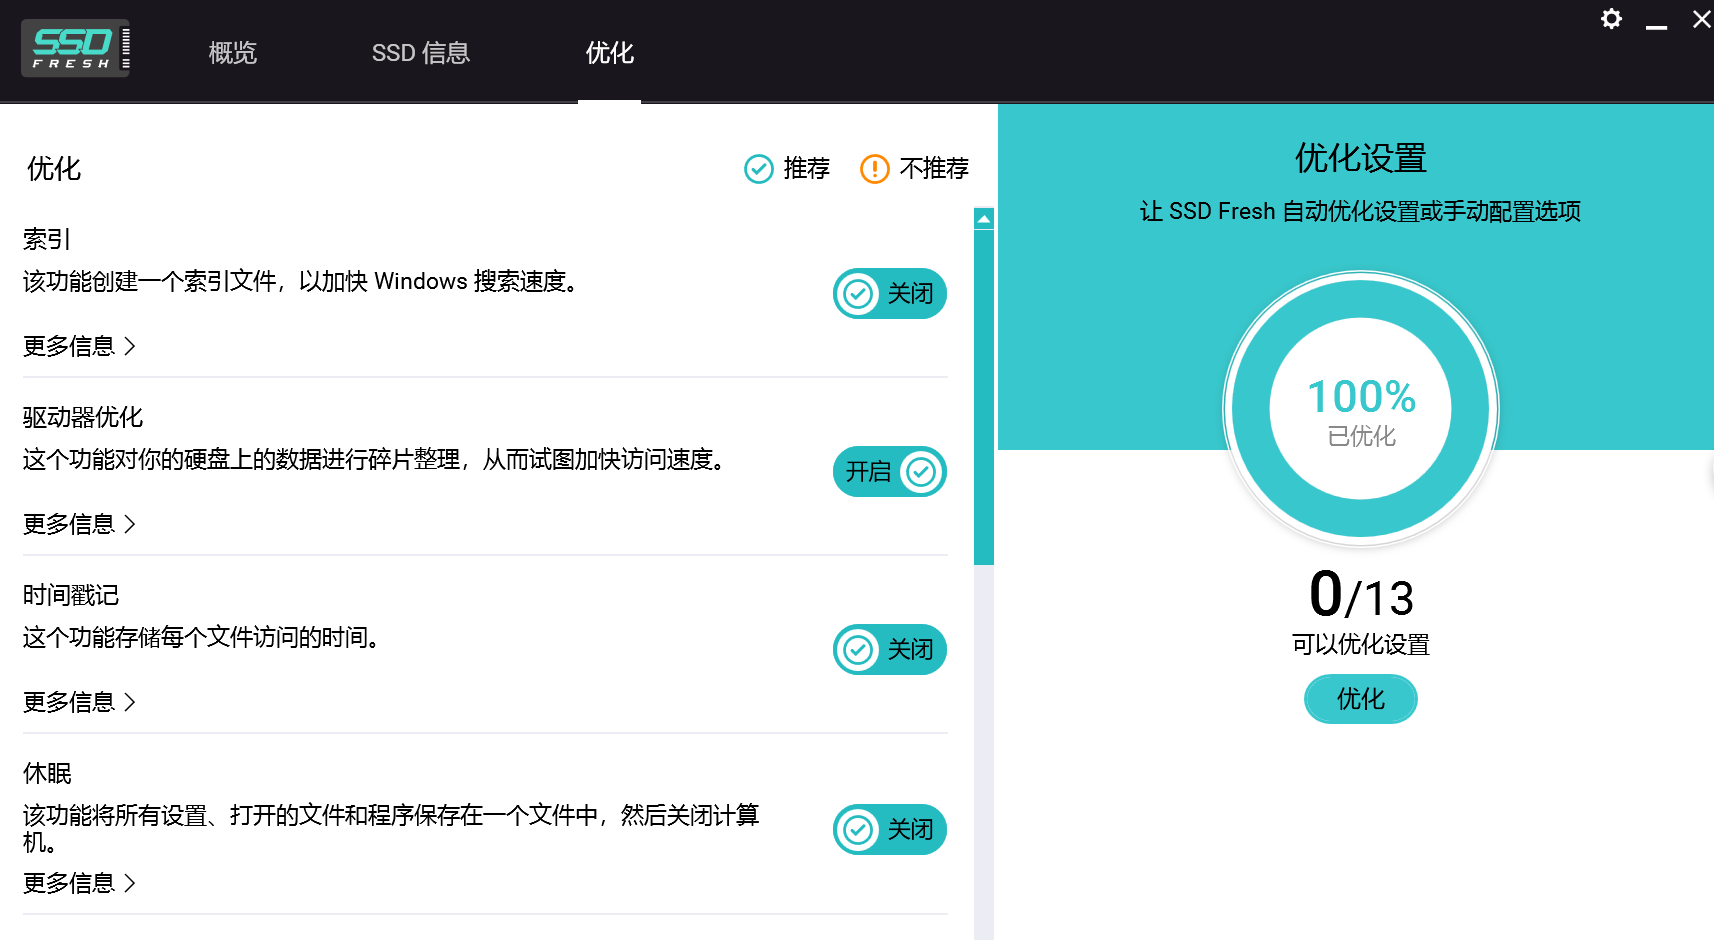Toggle the 驱动器优化 switch showing 开启
This screenshot has width=1714, height=940.
point(890,472)
